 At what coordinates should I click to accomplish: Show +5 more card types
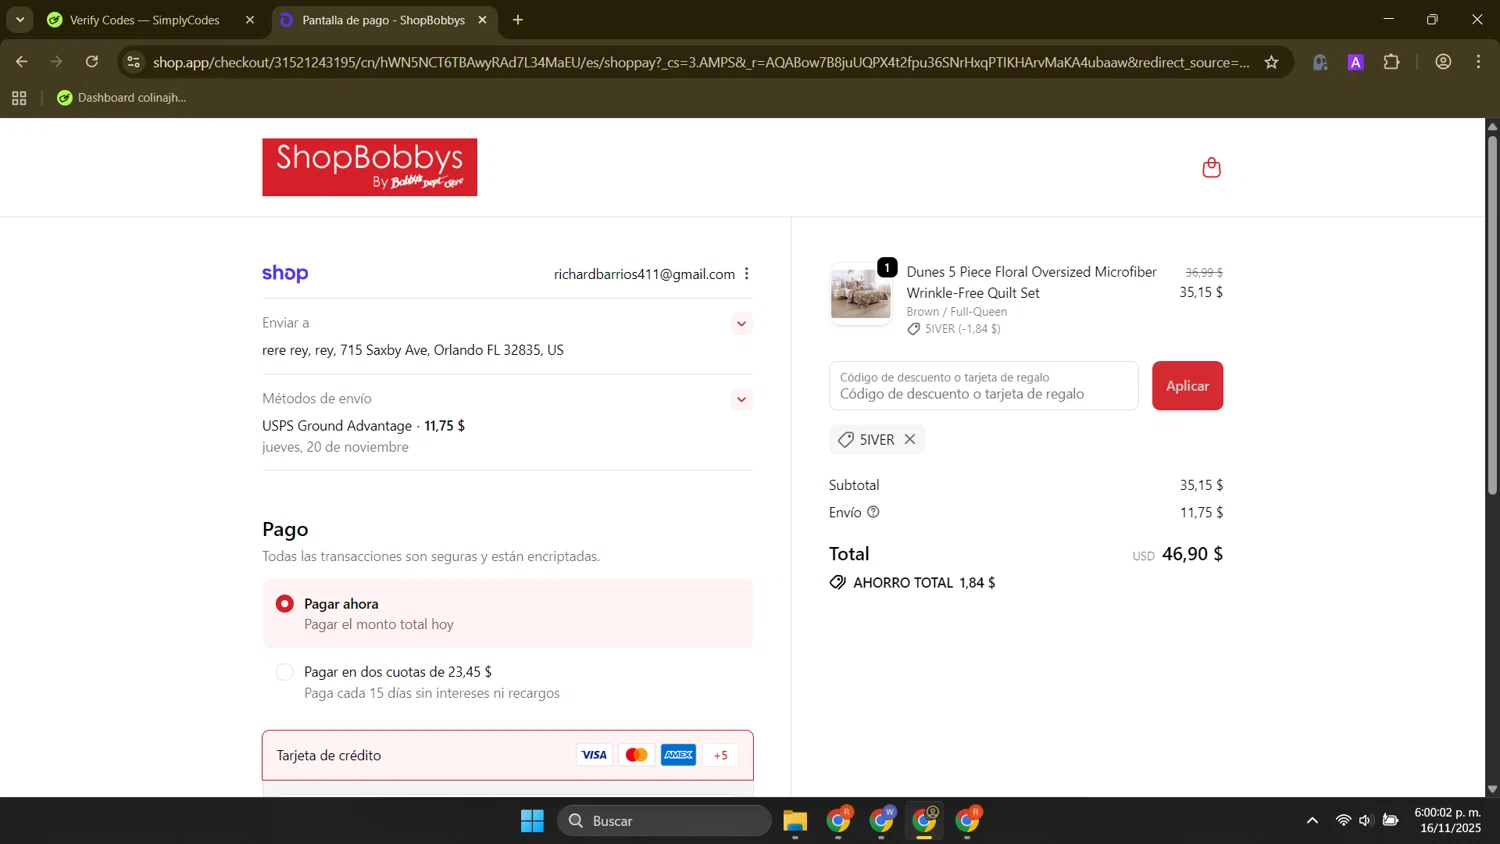pyautogui.click(x=720, y=755)
